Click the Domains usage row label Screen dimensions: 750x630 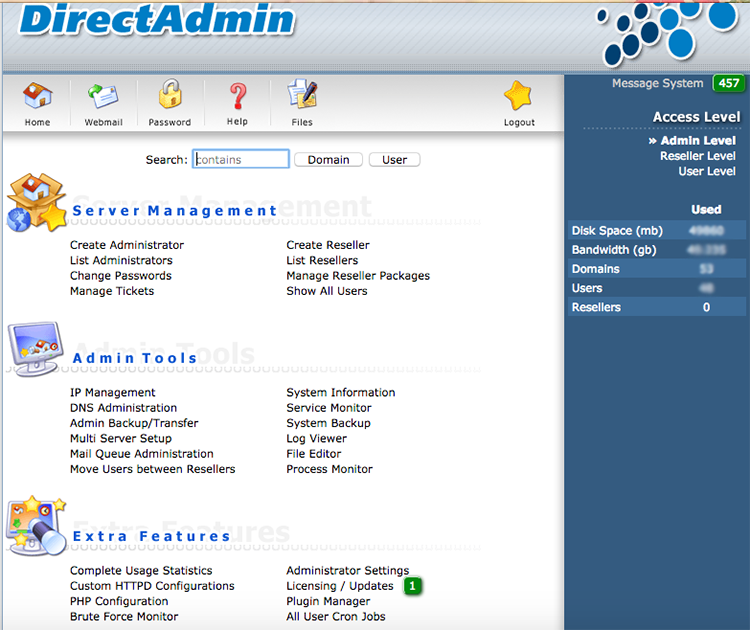click(x=596, y=269)
